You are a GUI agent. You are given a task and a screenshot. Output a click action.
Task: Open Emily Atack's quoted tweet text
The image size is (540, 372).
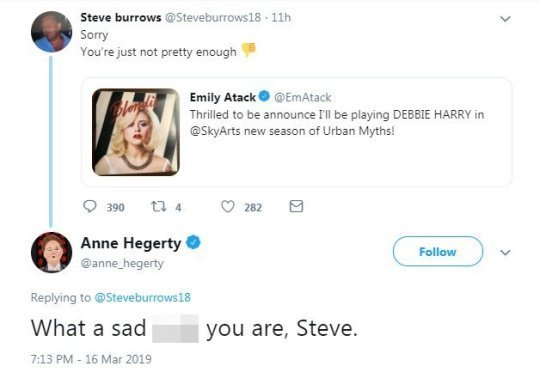[337, 123]
